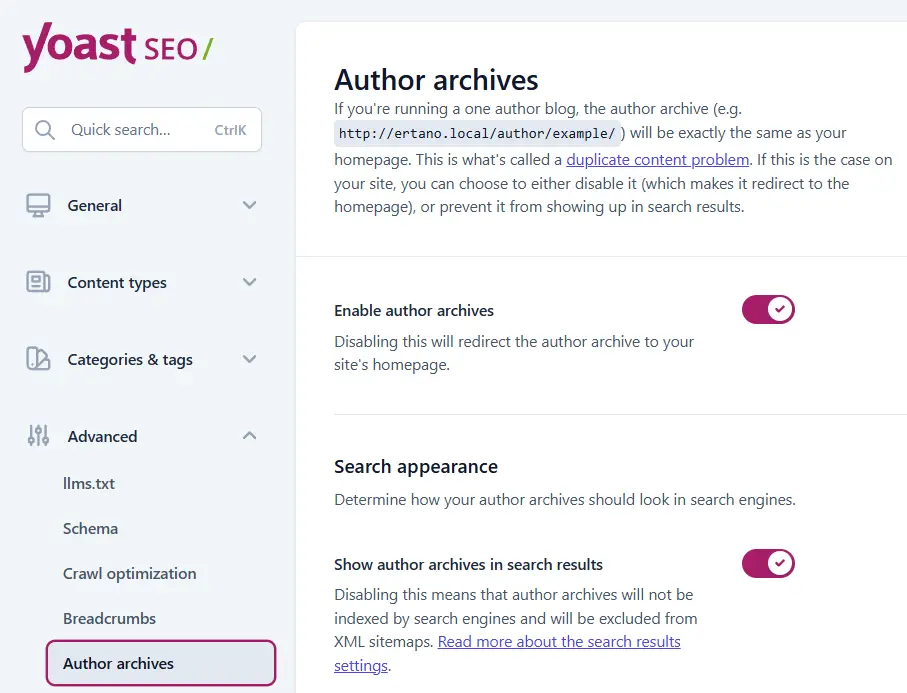
Task: Toggle Show author archives in search results off
Action: pos(768,563)
